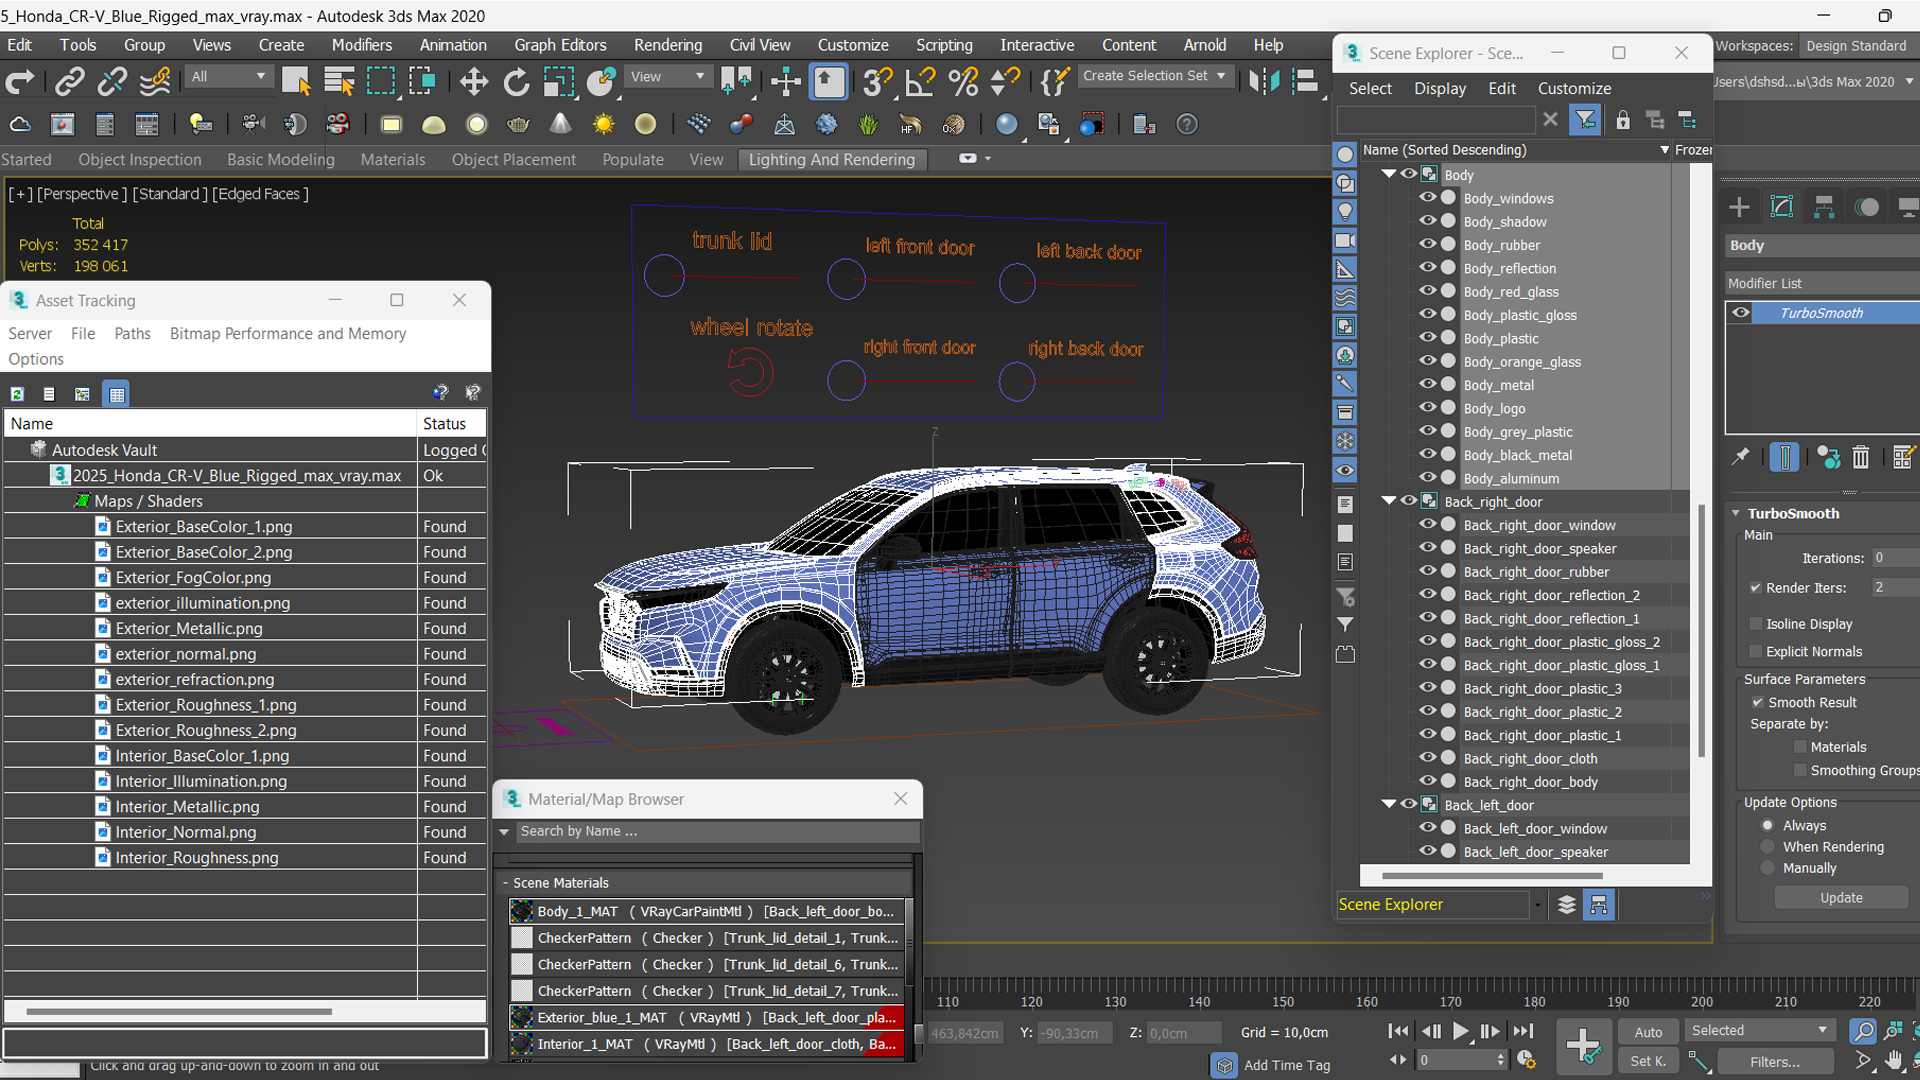This screenshot has width=1920, height=1080.
Task: Select Body_1_MAT material swatch row
Action: (x=707, y=911)
